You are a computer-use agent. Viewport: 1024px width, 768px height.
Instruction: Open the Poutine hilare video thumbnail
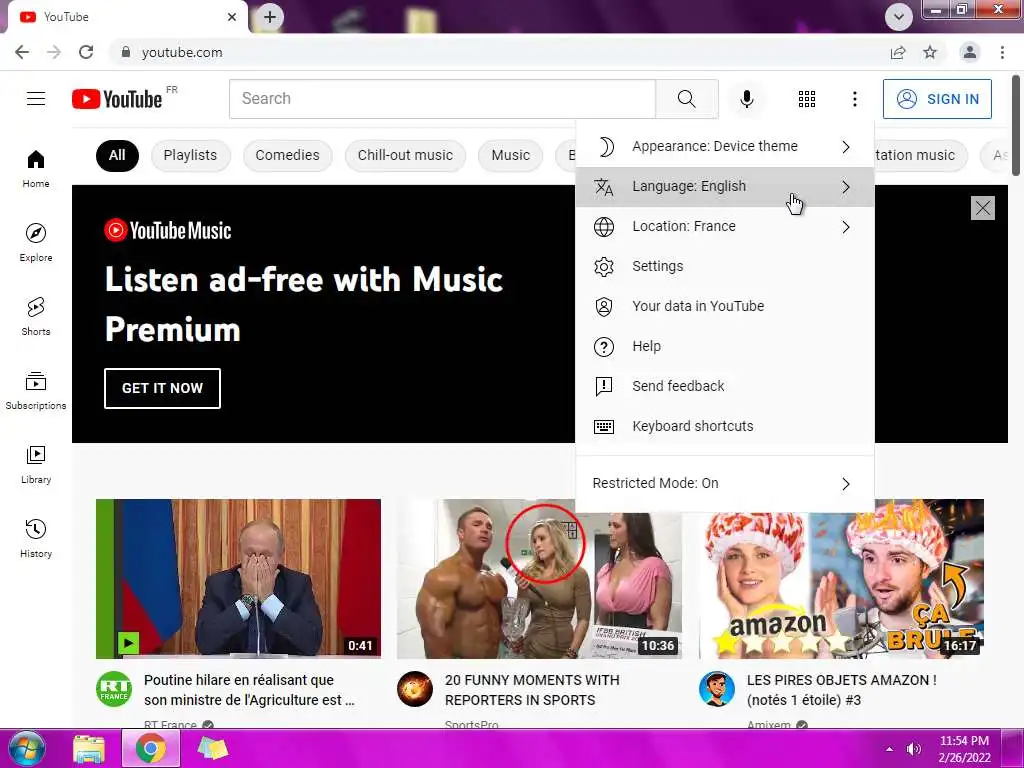tap(238, 579)
